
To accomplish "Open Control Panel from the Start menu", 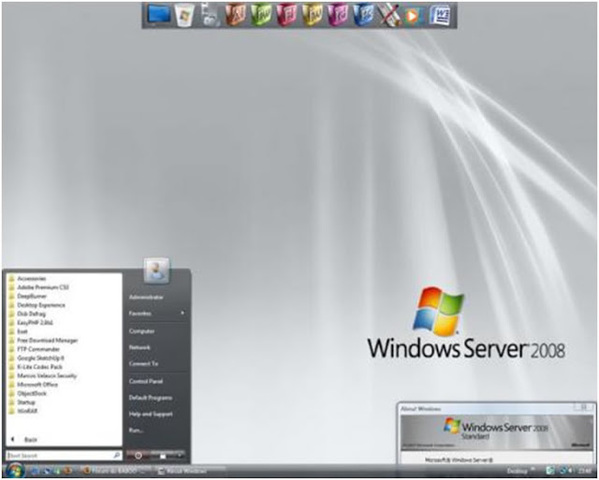I will click(146, 381).
